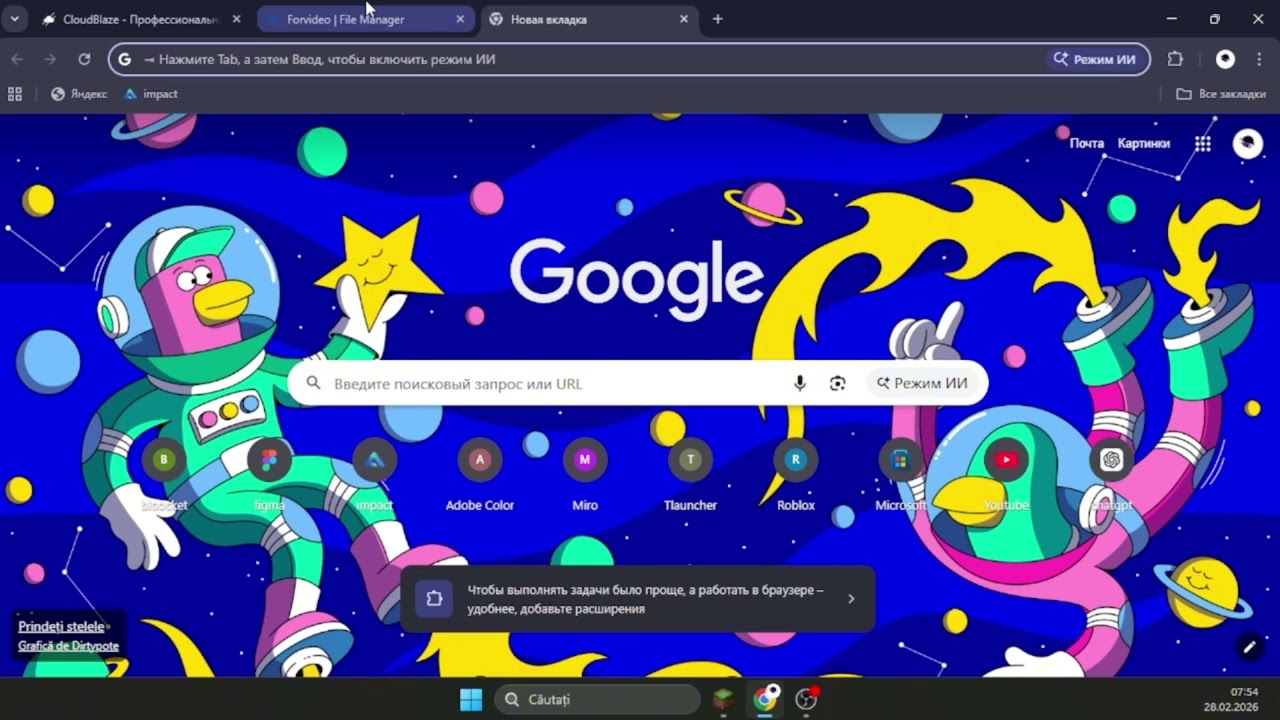Image resolution: width=1280 pixels, height=720 pixels.
Task: Click the add extensions suggestion banner
Action: click(x=638, y=599)
